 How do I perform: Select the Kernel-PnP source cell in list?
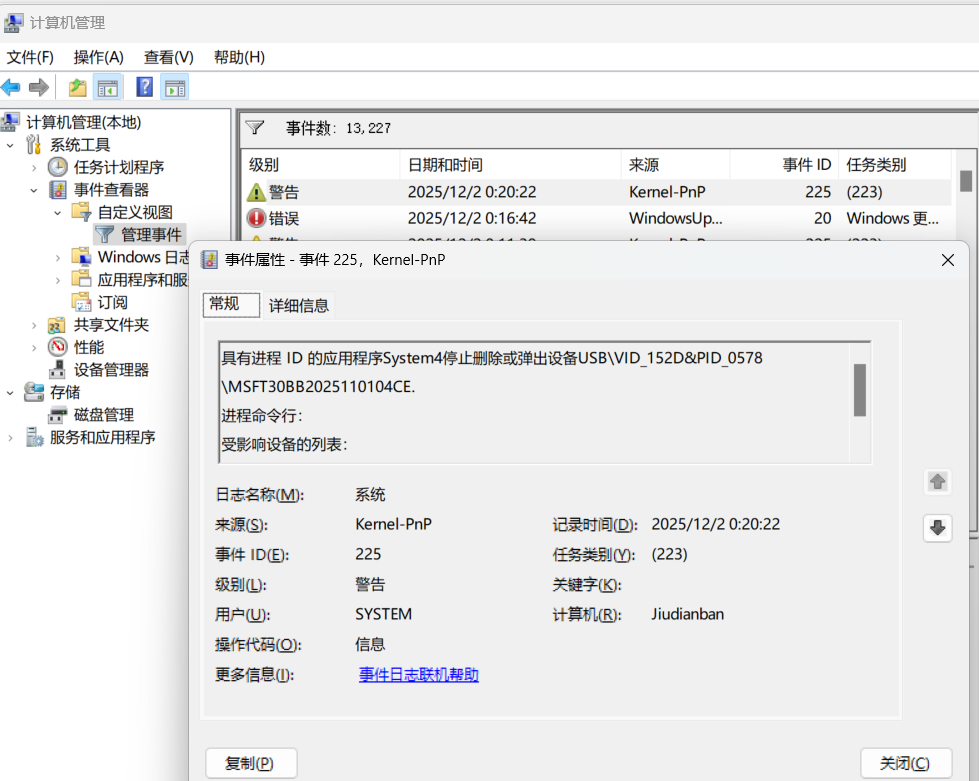(x=667, y=192)
